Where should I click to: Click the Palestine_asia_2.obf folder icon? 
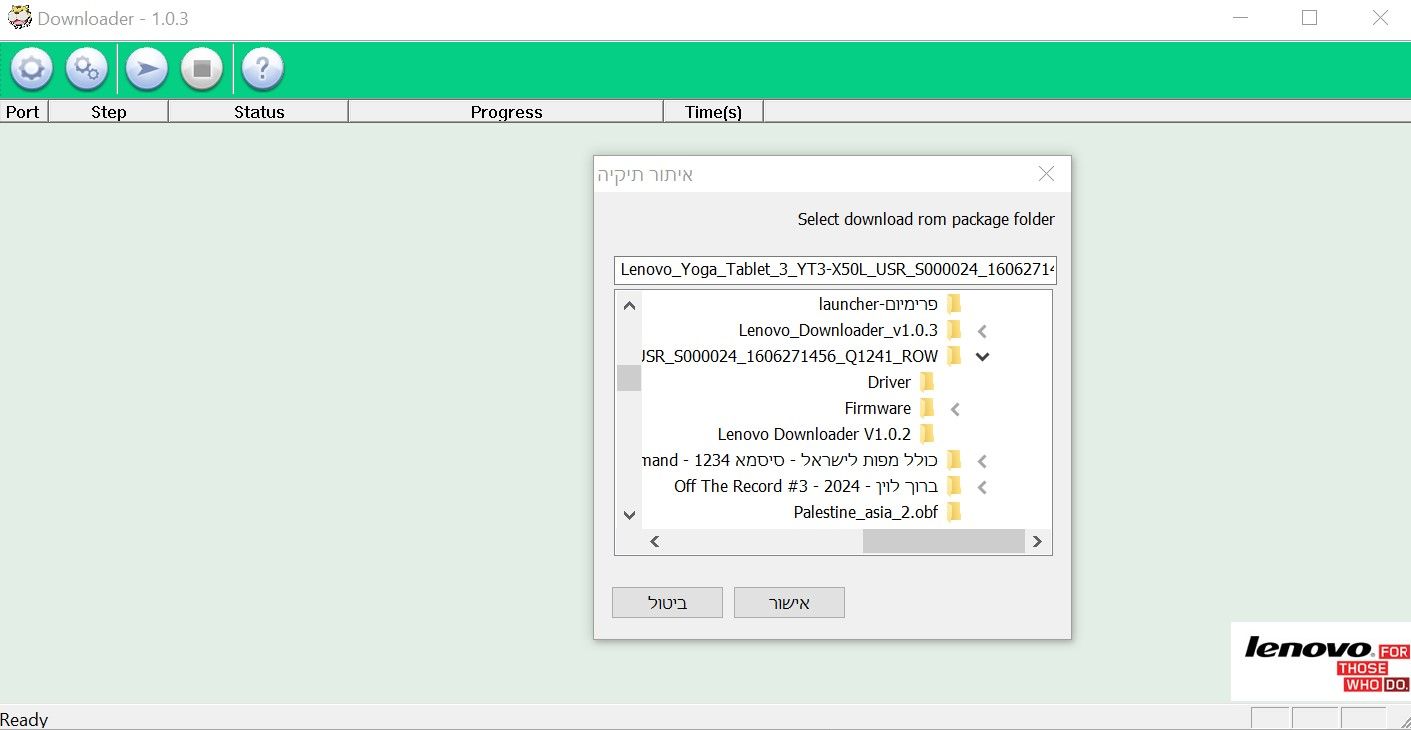pos(954,512)
